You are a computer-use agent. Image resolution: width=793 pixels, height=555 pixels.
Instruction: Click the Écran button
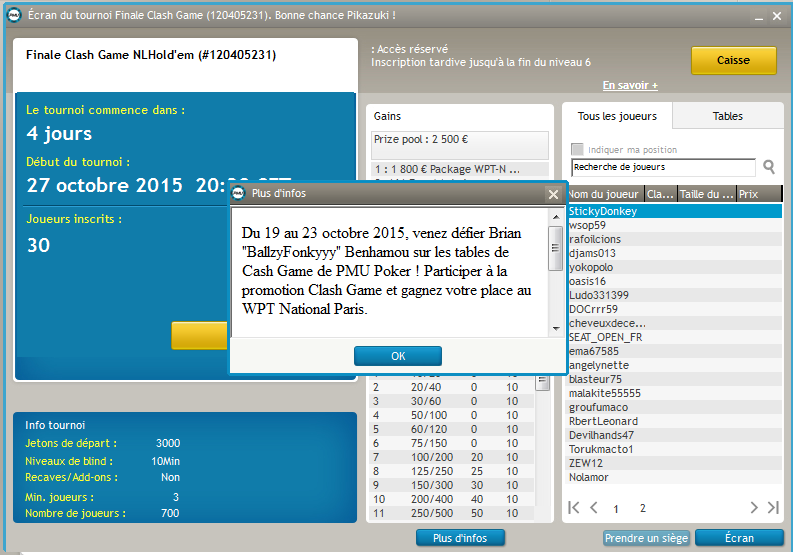point(739,538)
